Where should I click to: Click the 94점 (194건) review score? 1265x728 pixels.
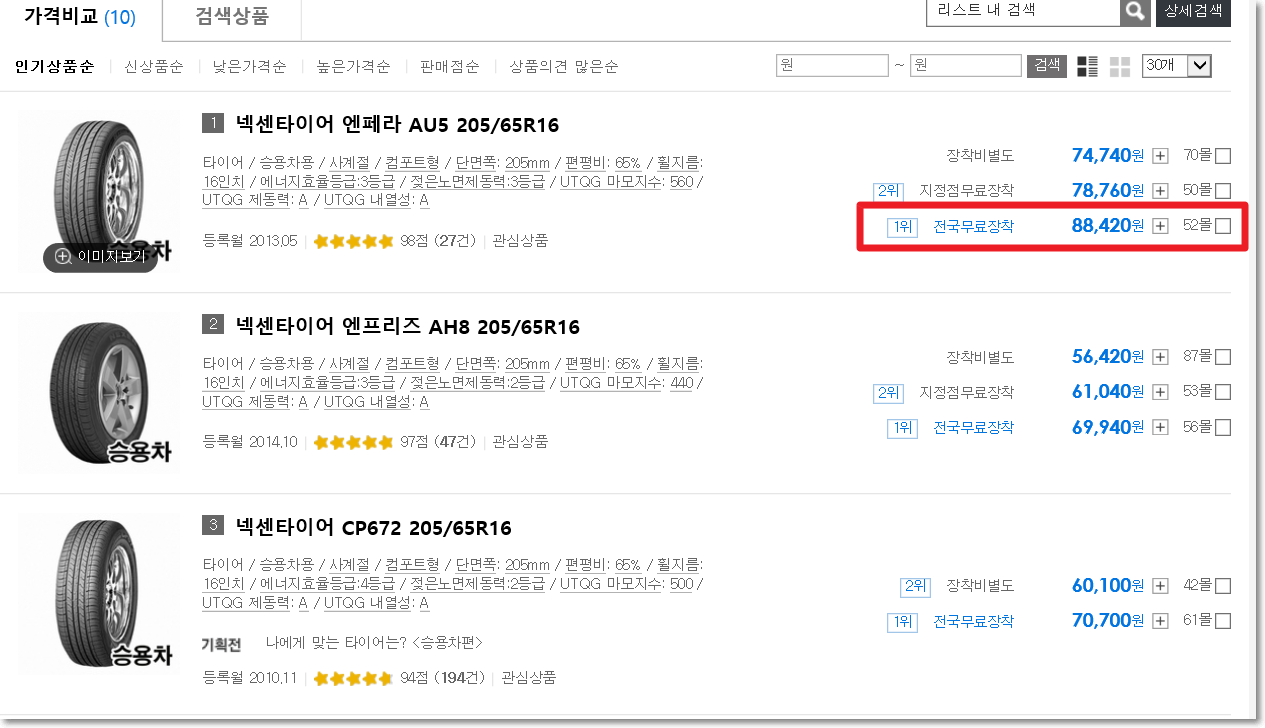click(443, 678)
